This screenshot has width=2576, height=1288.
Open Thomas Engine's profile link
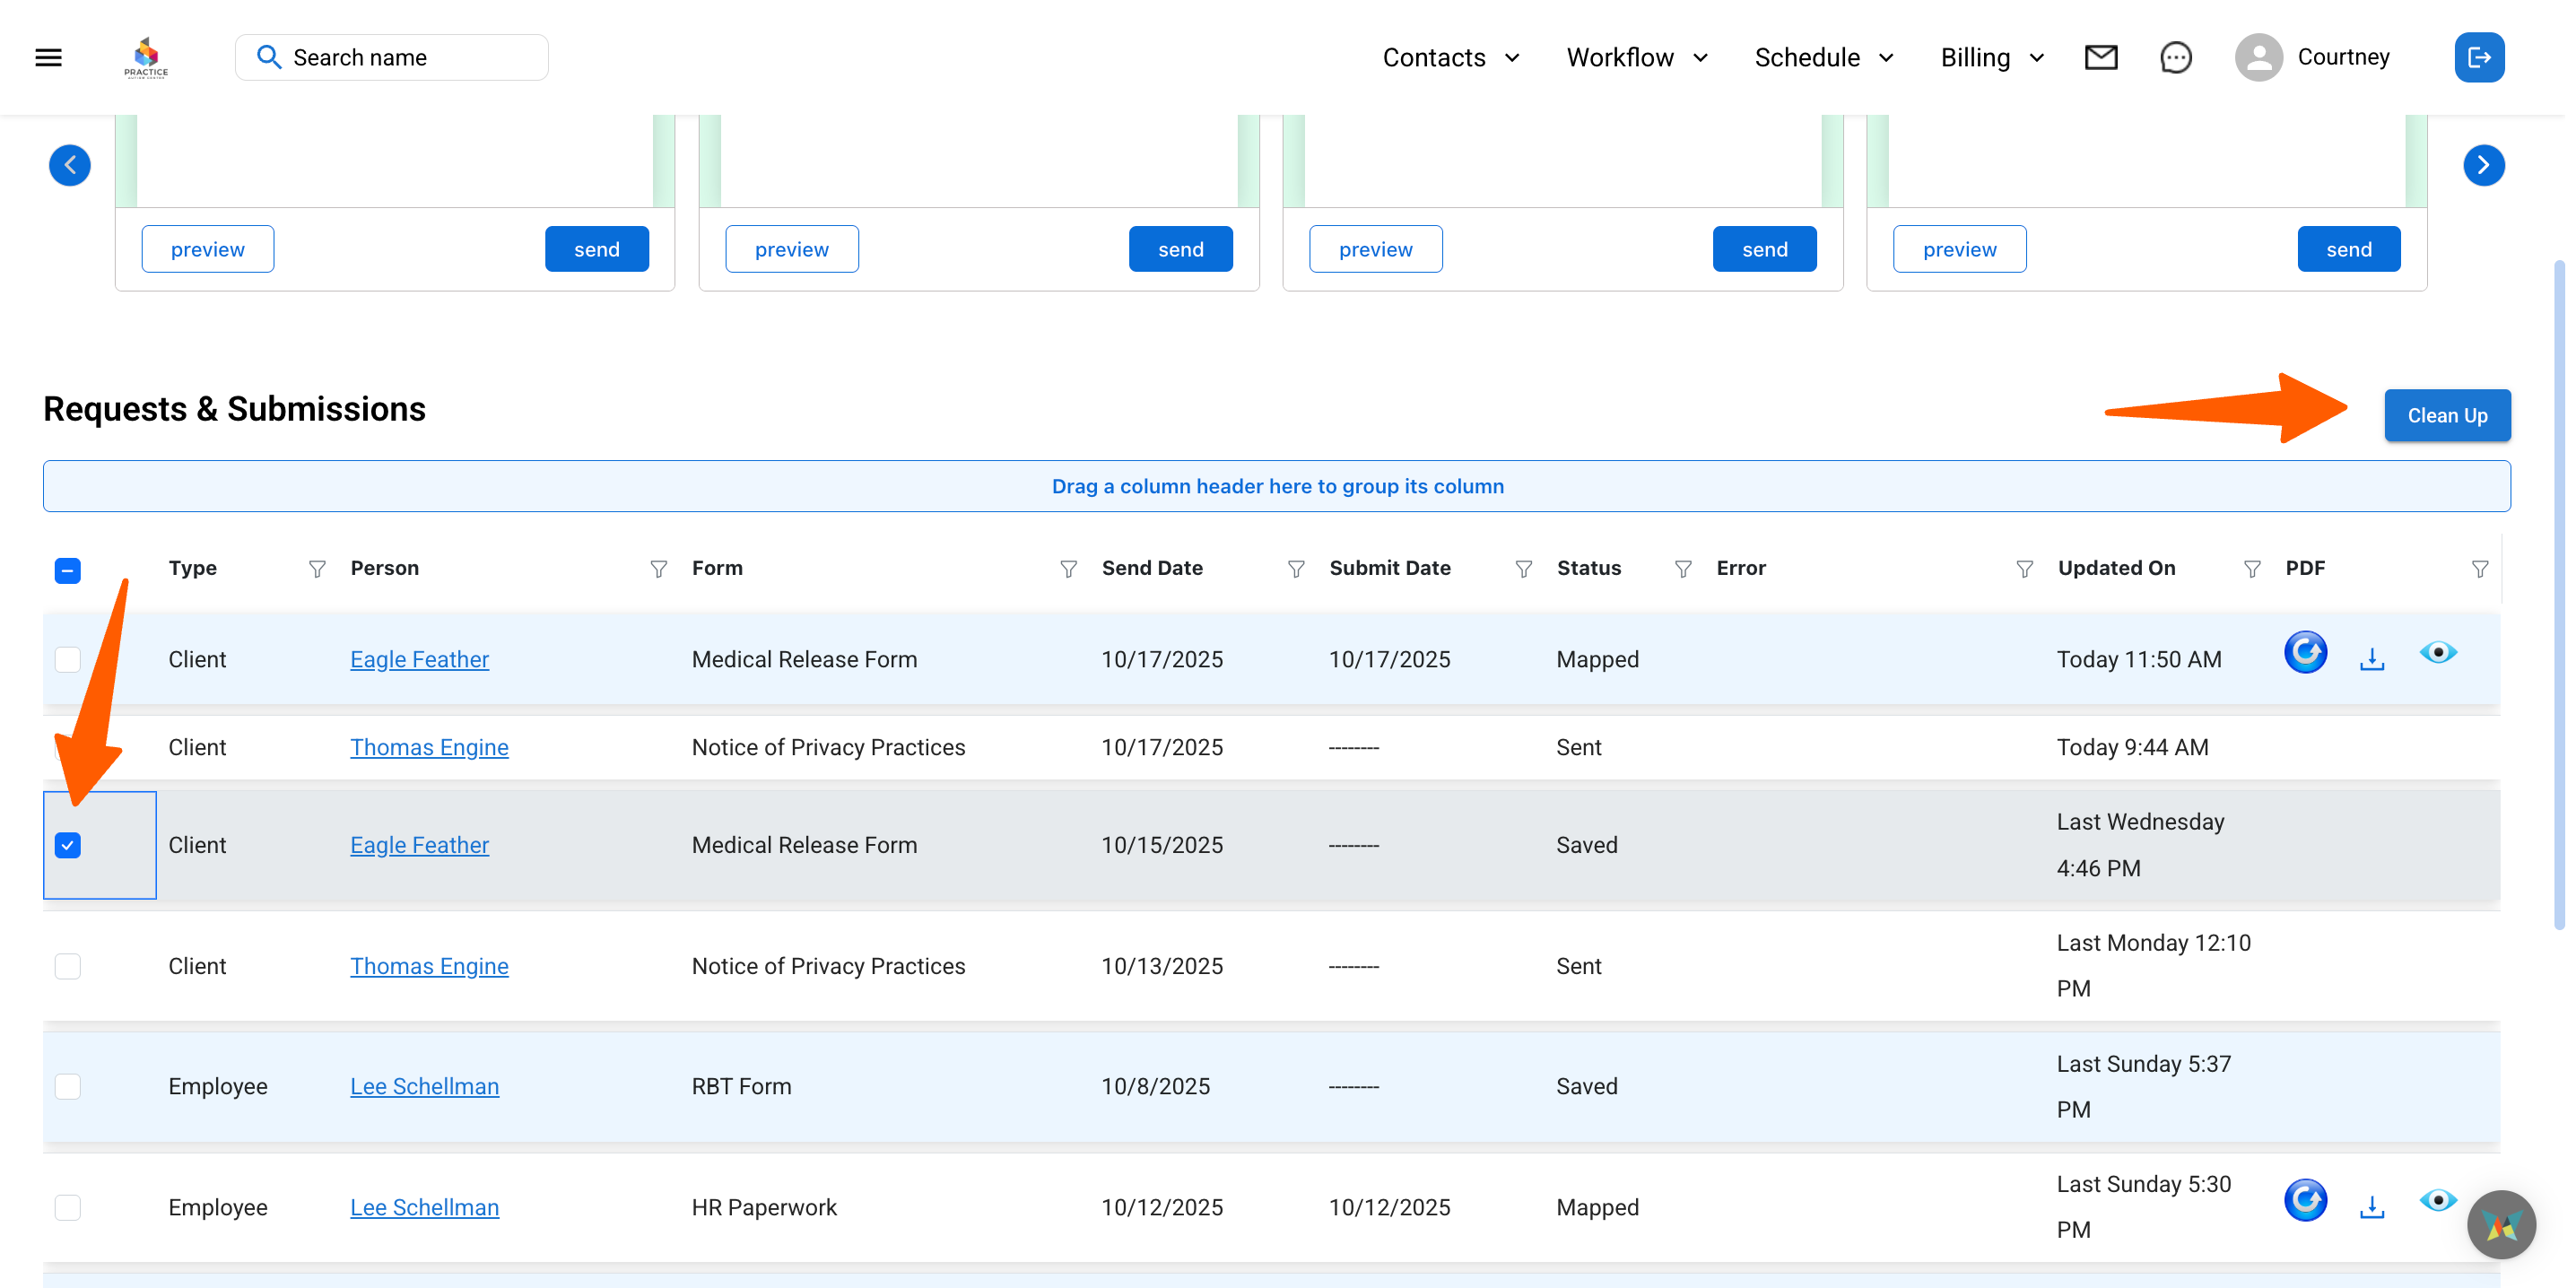tap(429, 747)
